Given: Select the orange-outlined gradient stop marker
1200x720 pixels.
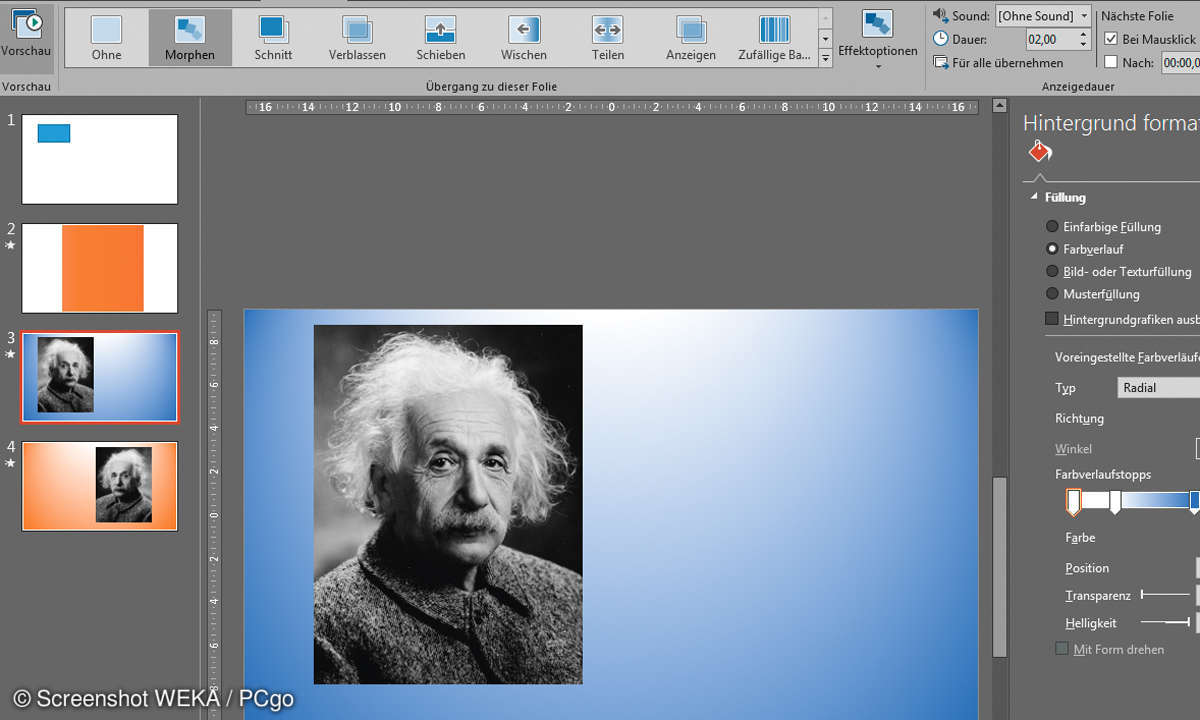Looking at the screenshot, I should click(x=1073, y=502).
